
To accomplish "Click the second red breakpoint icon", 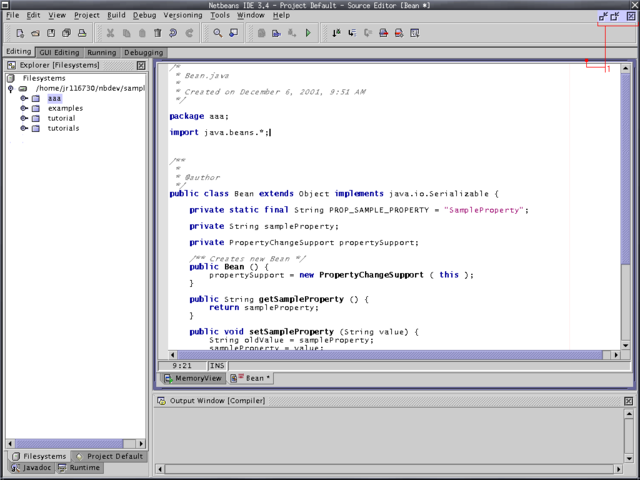I will (399, 33).
